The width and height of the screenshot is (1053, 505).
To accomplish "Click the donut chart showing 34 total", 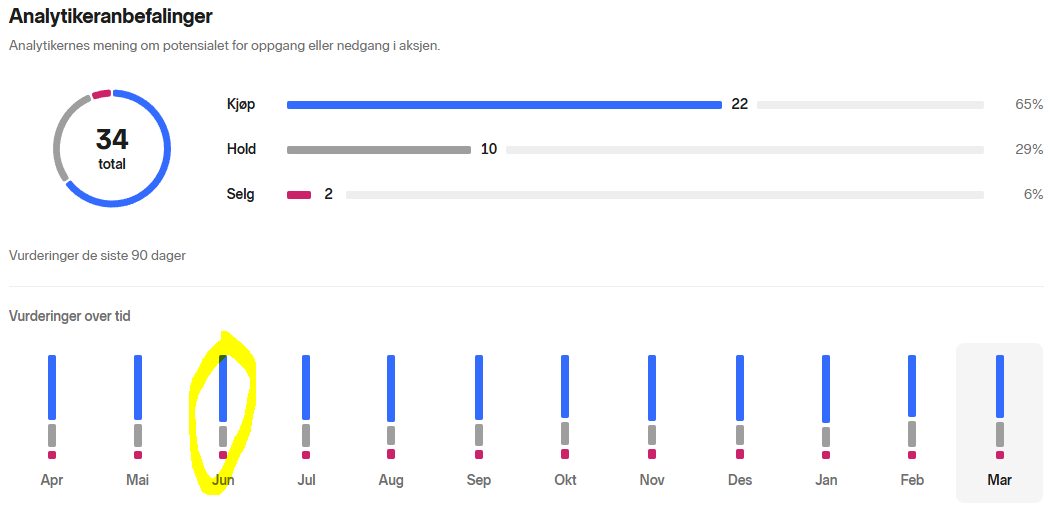I will coord(112,148).
